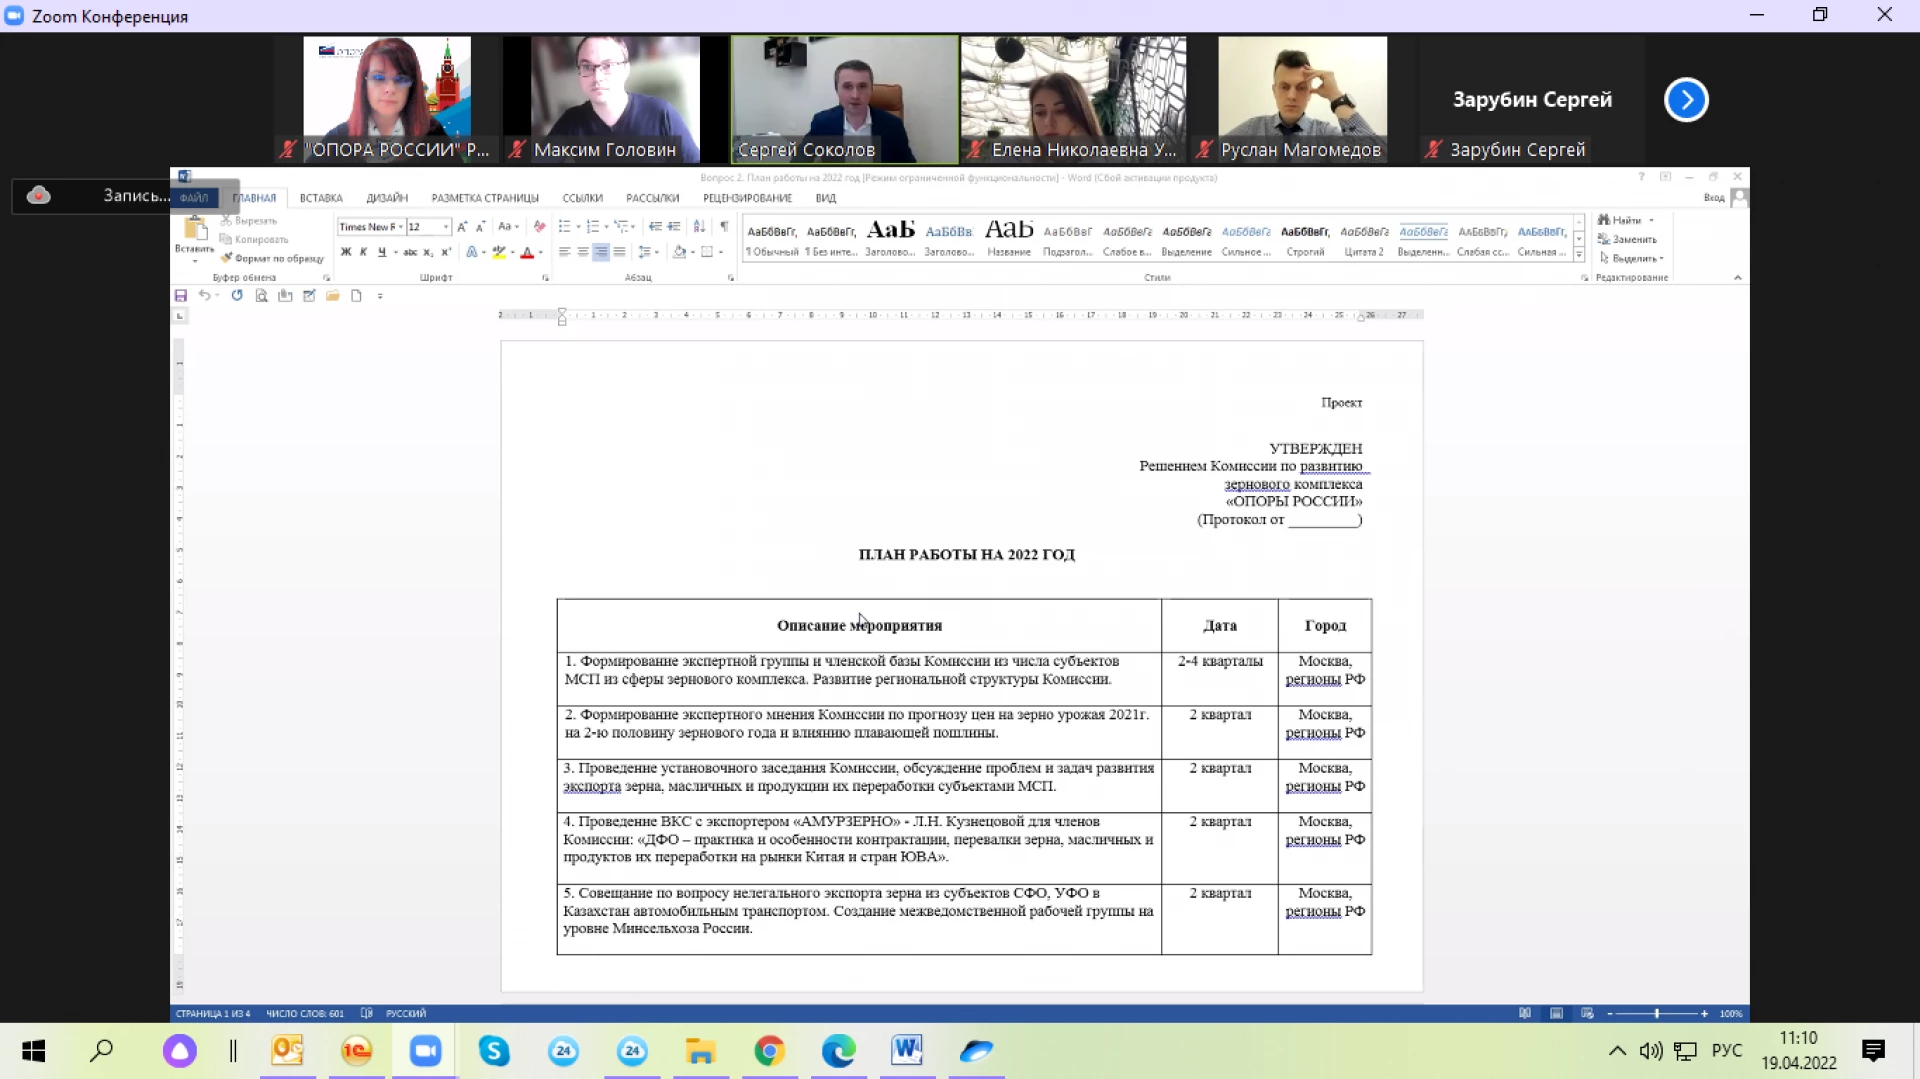Increase paragraph indent
Viewport: 1920px width, 1079px height.
[x=674, y=226]
